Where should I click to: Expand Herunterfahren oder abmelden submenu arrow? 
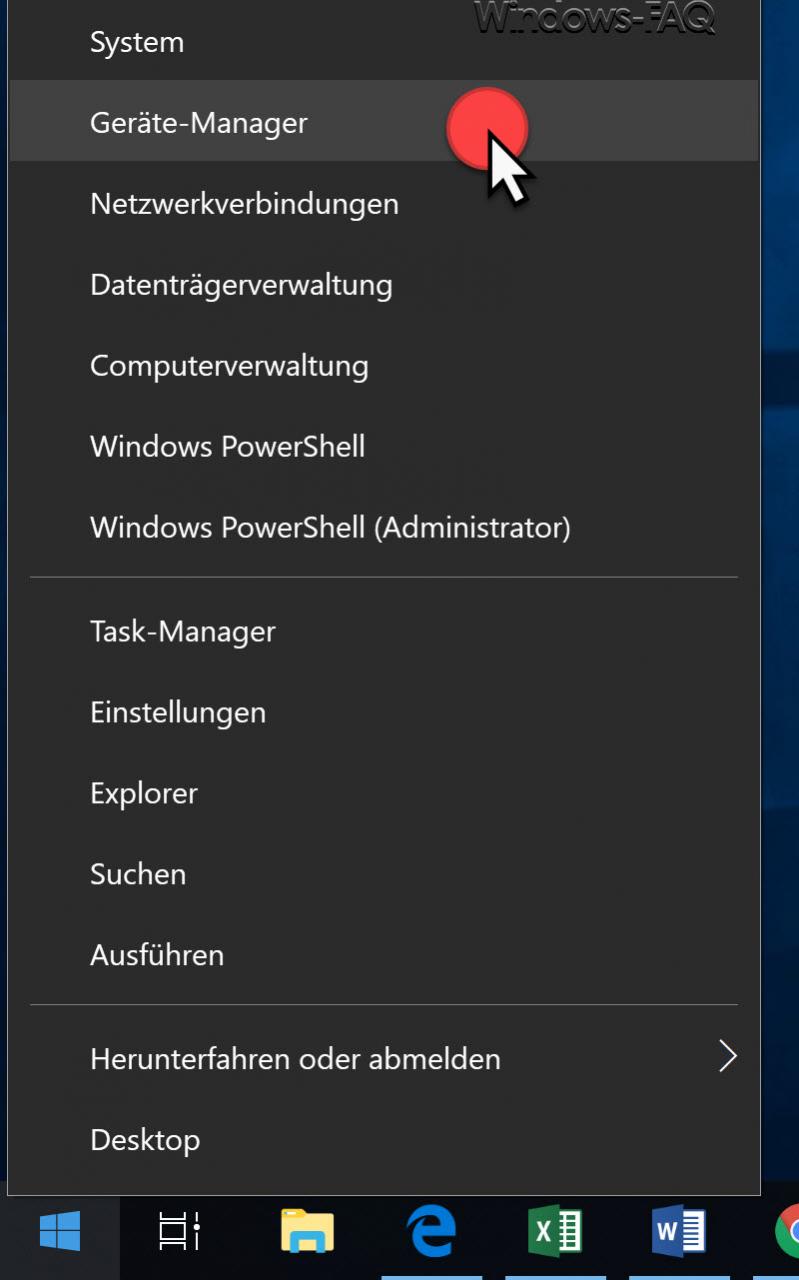pos(727,1057)
